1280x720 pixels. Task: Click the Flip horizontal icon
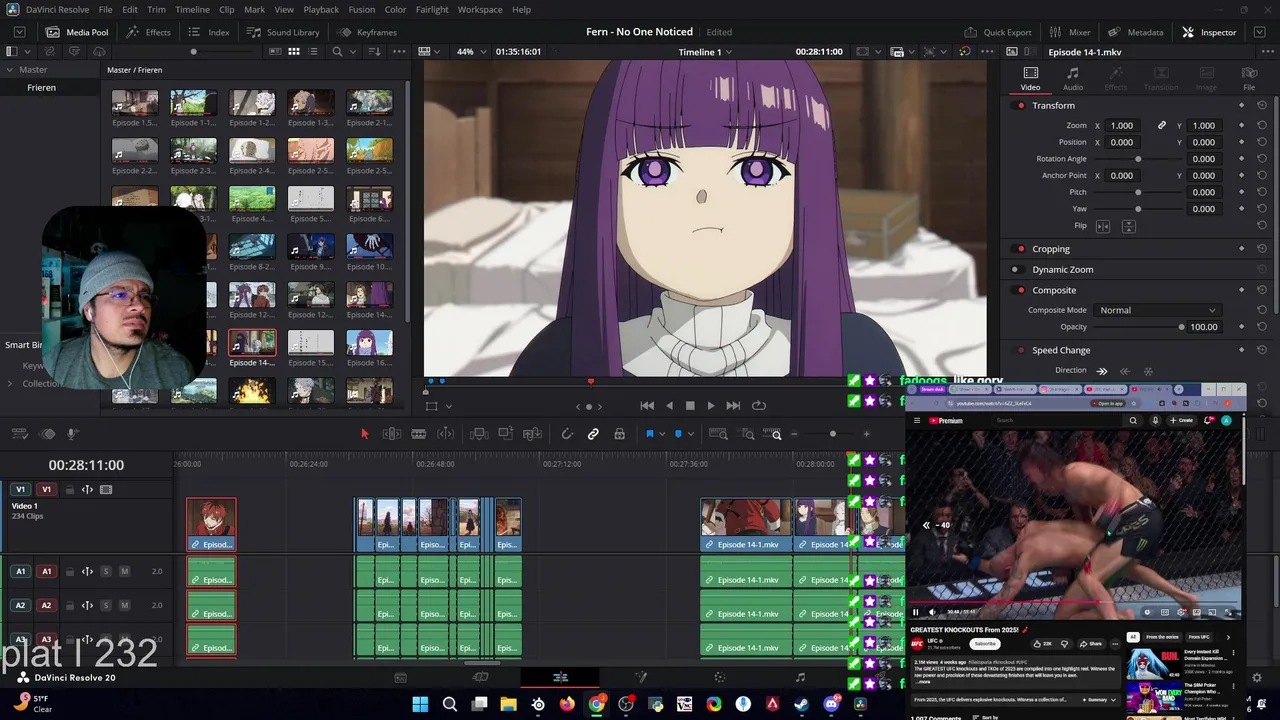(x=1103, y=226)
